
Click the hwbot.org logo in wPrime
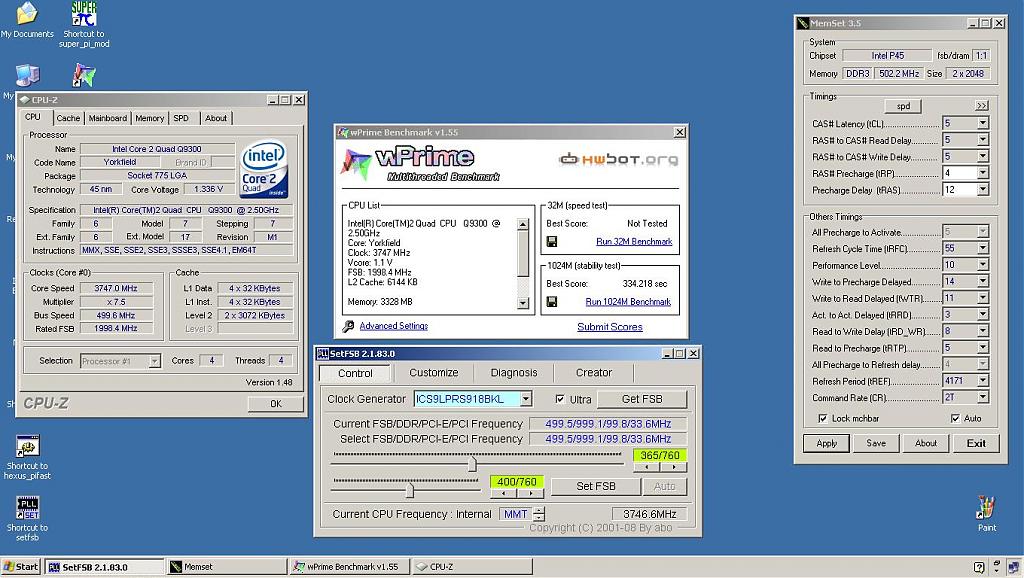tap(618, 159)
